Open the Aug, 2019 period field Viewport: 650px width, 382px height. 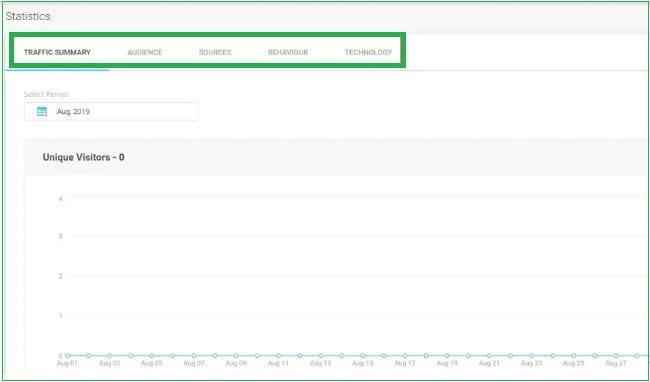coord(111,111)
